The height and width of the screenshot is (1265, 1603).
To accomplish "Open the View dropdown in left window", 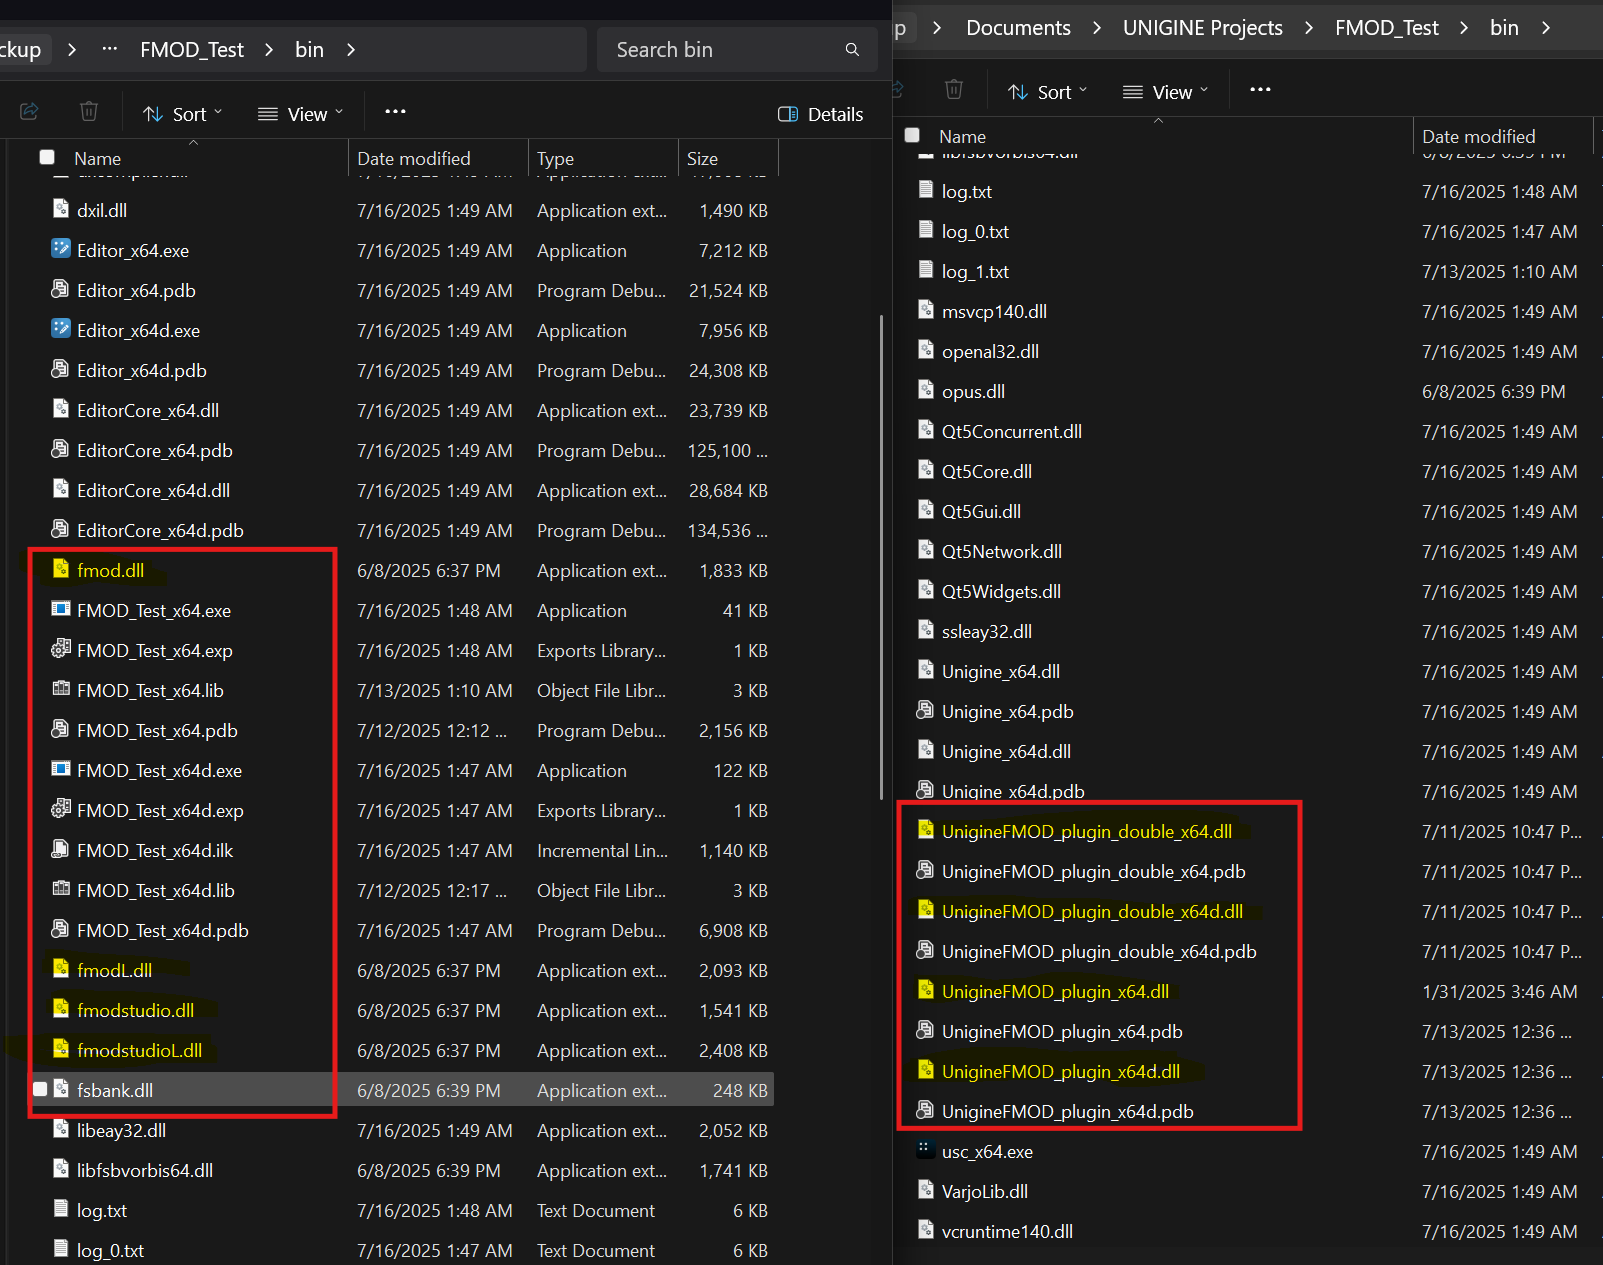I will pyautogui.click(x=301, y=114).
